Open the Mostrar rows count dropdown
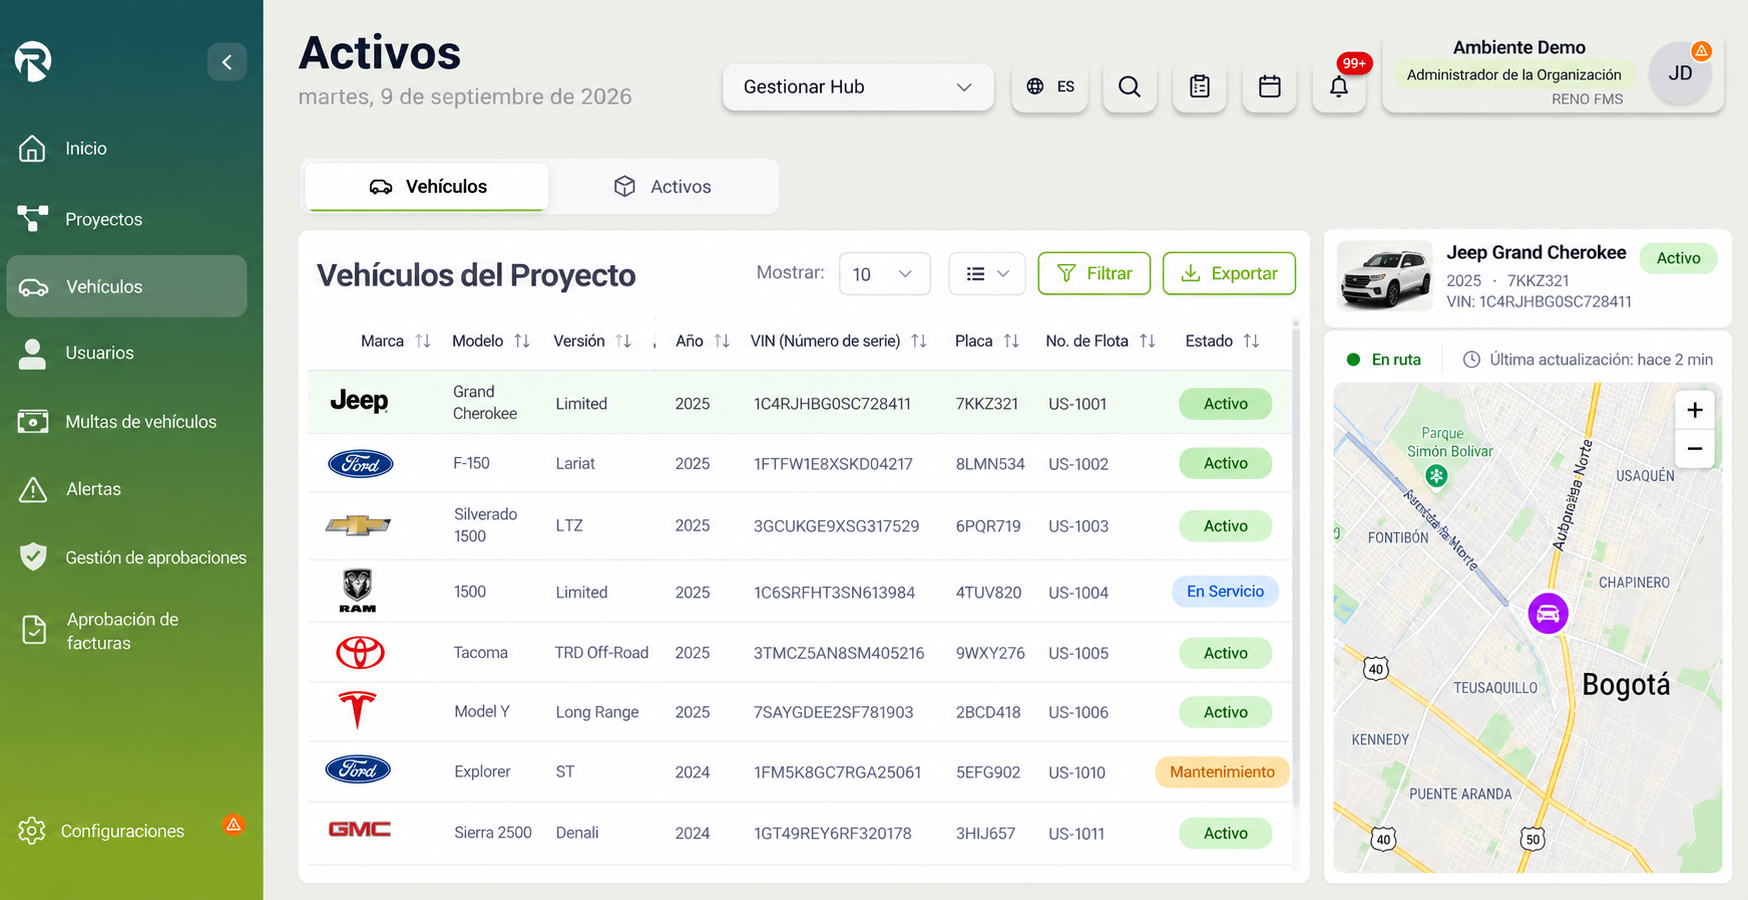This screenshot has width=1748, height=900. tap(885, 274)
